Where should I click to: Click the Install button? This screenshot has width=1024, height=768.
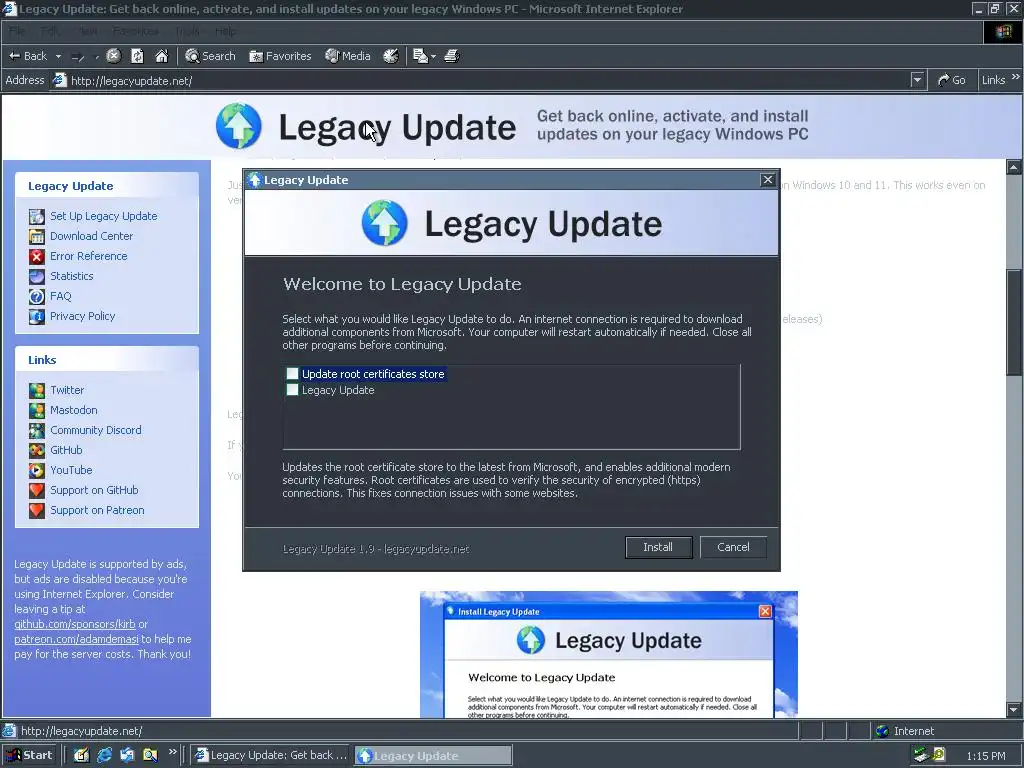pyautogui.click(x=658, y=547)
